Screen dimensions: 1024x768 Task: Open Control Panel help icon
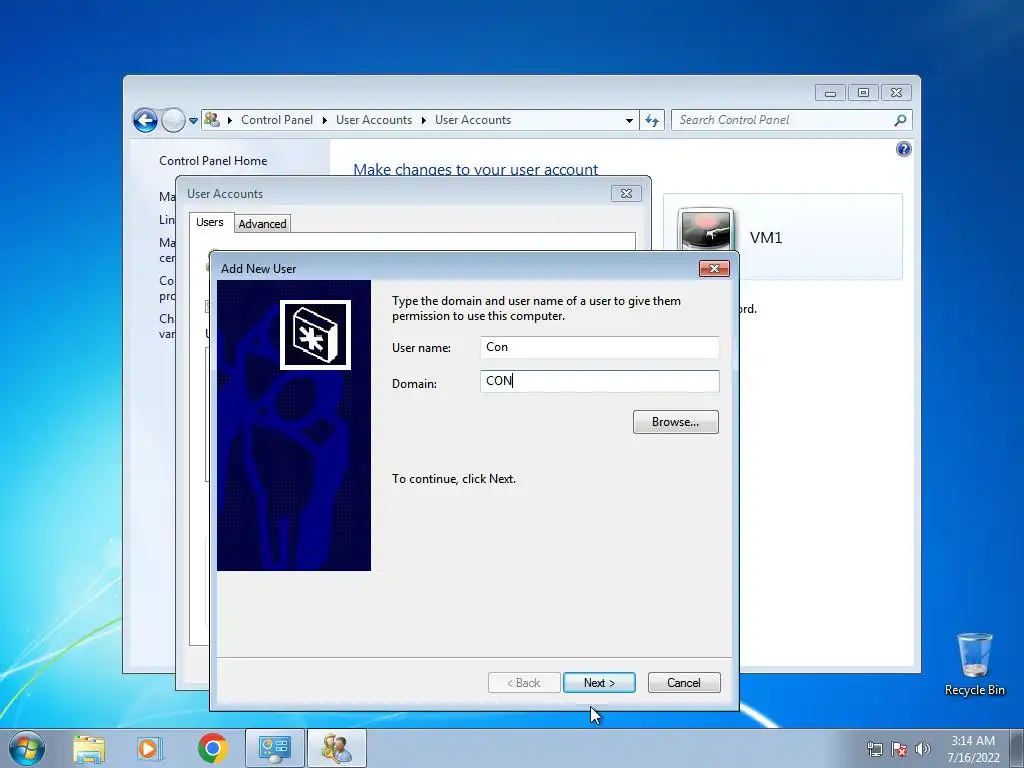903,149
